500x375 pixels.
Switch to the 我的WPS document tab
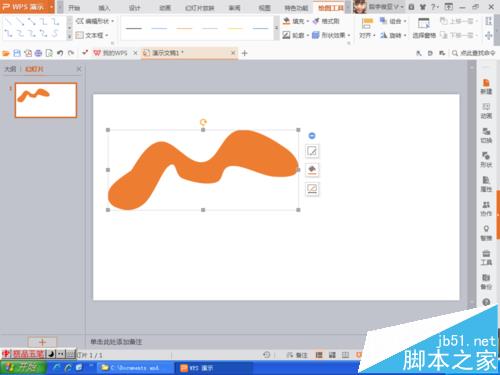point(115,53)
